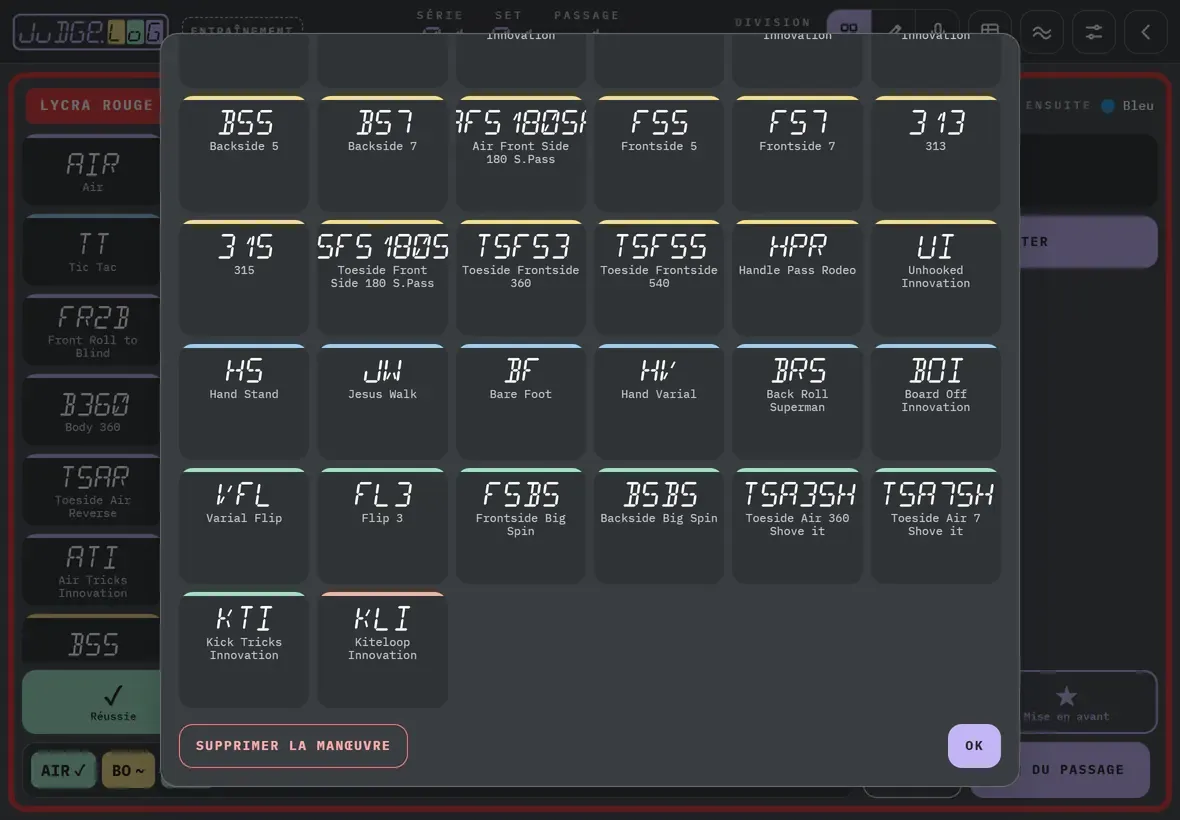Select the Frontside Big Spin card
Screen dimensions: 1180x820
click(521, 526)
